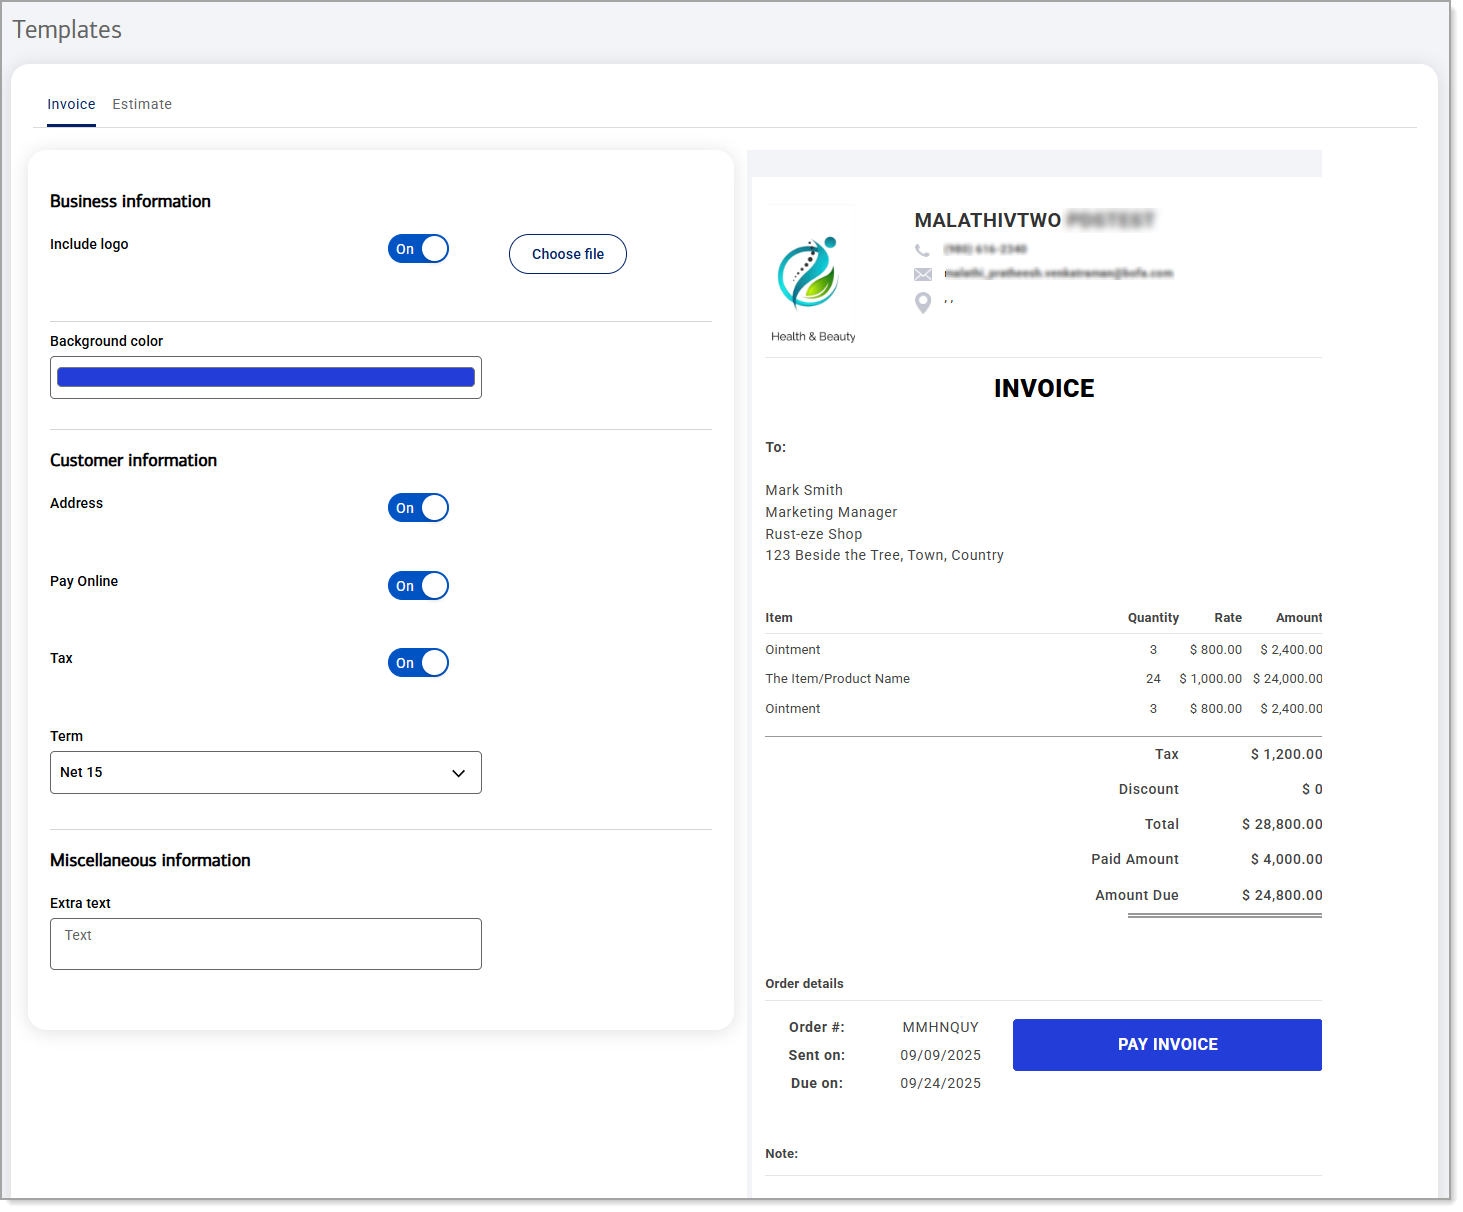Click the envelope icon next to email

923,274
